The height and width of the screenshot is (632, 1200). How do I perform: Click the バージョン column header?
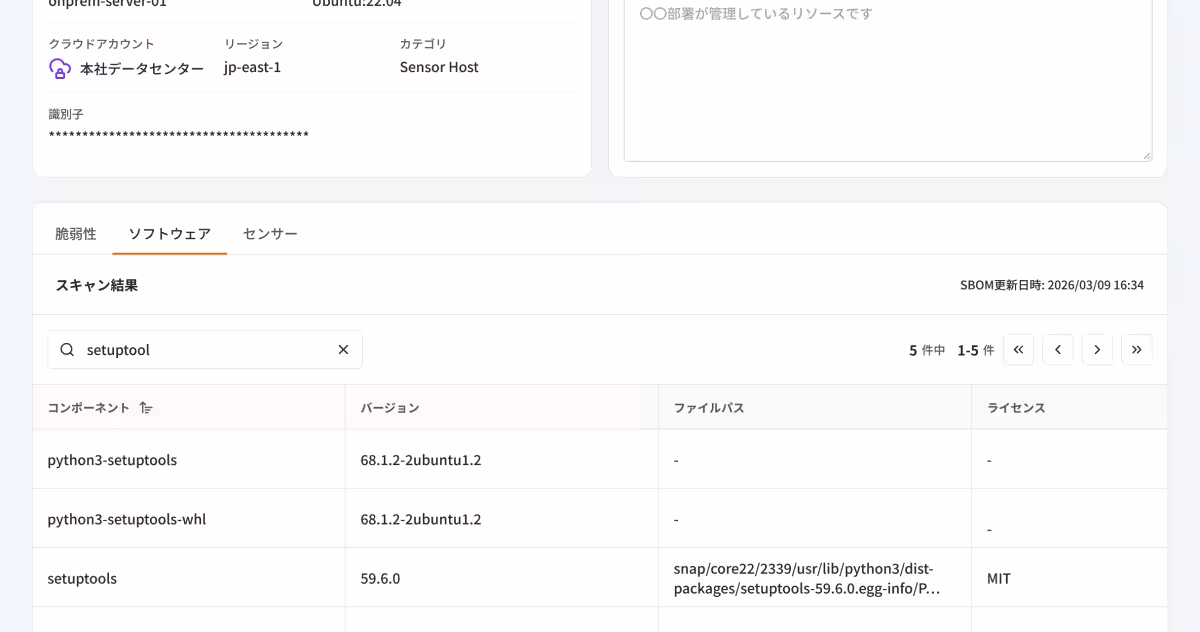(389, 407)
